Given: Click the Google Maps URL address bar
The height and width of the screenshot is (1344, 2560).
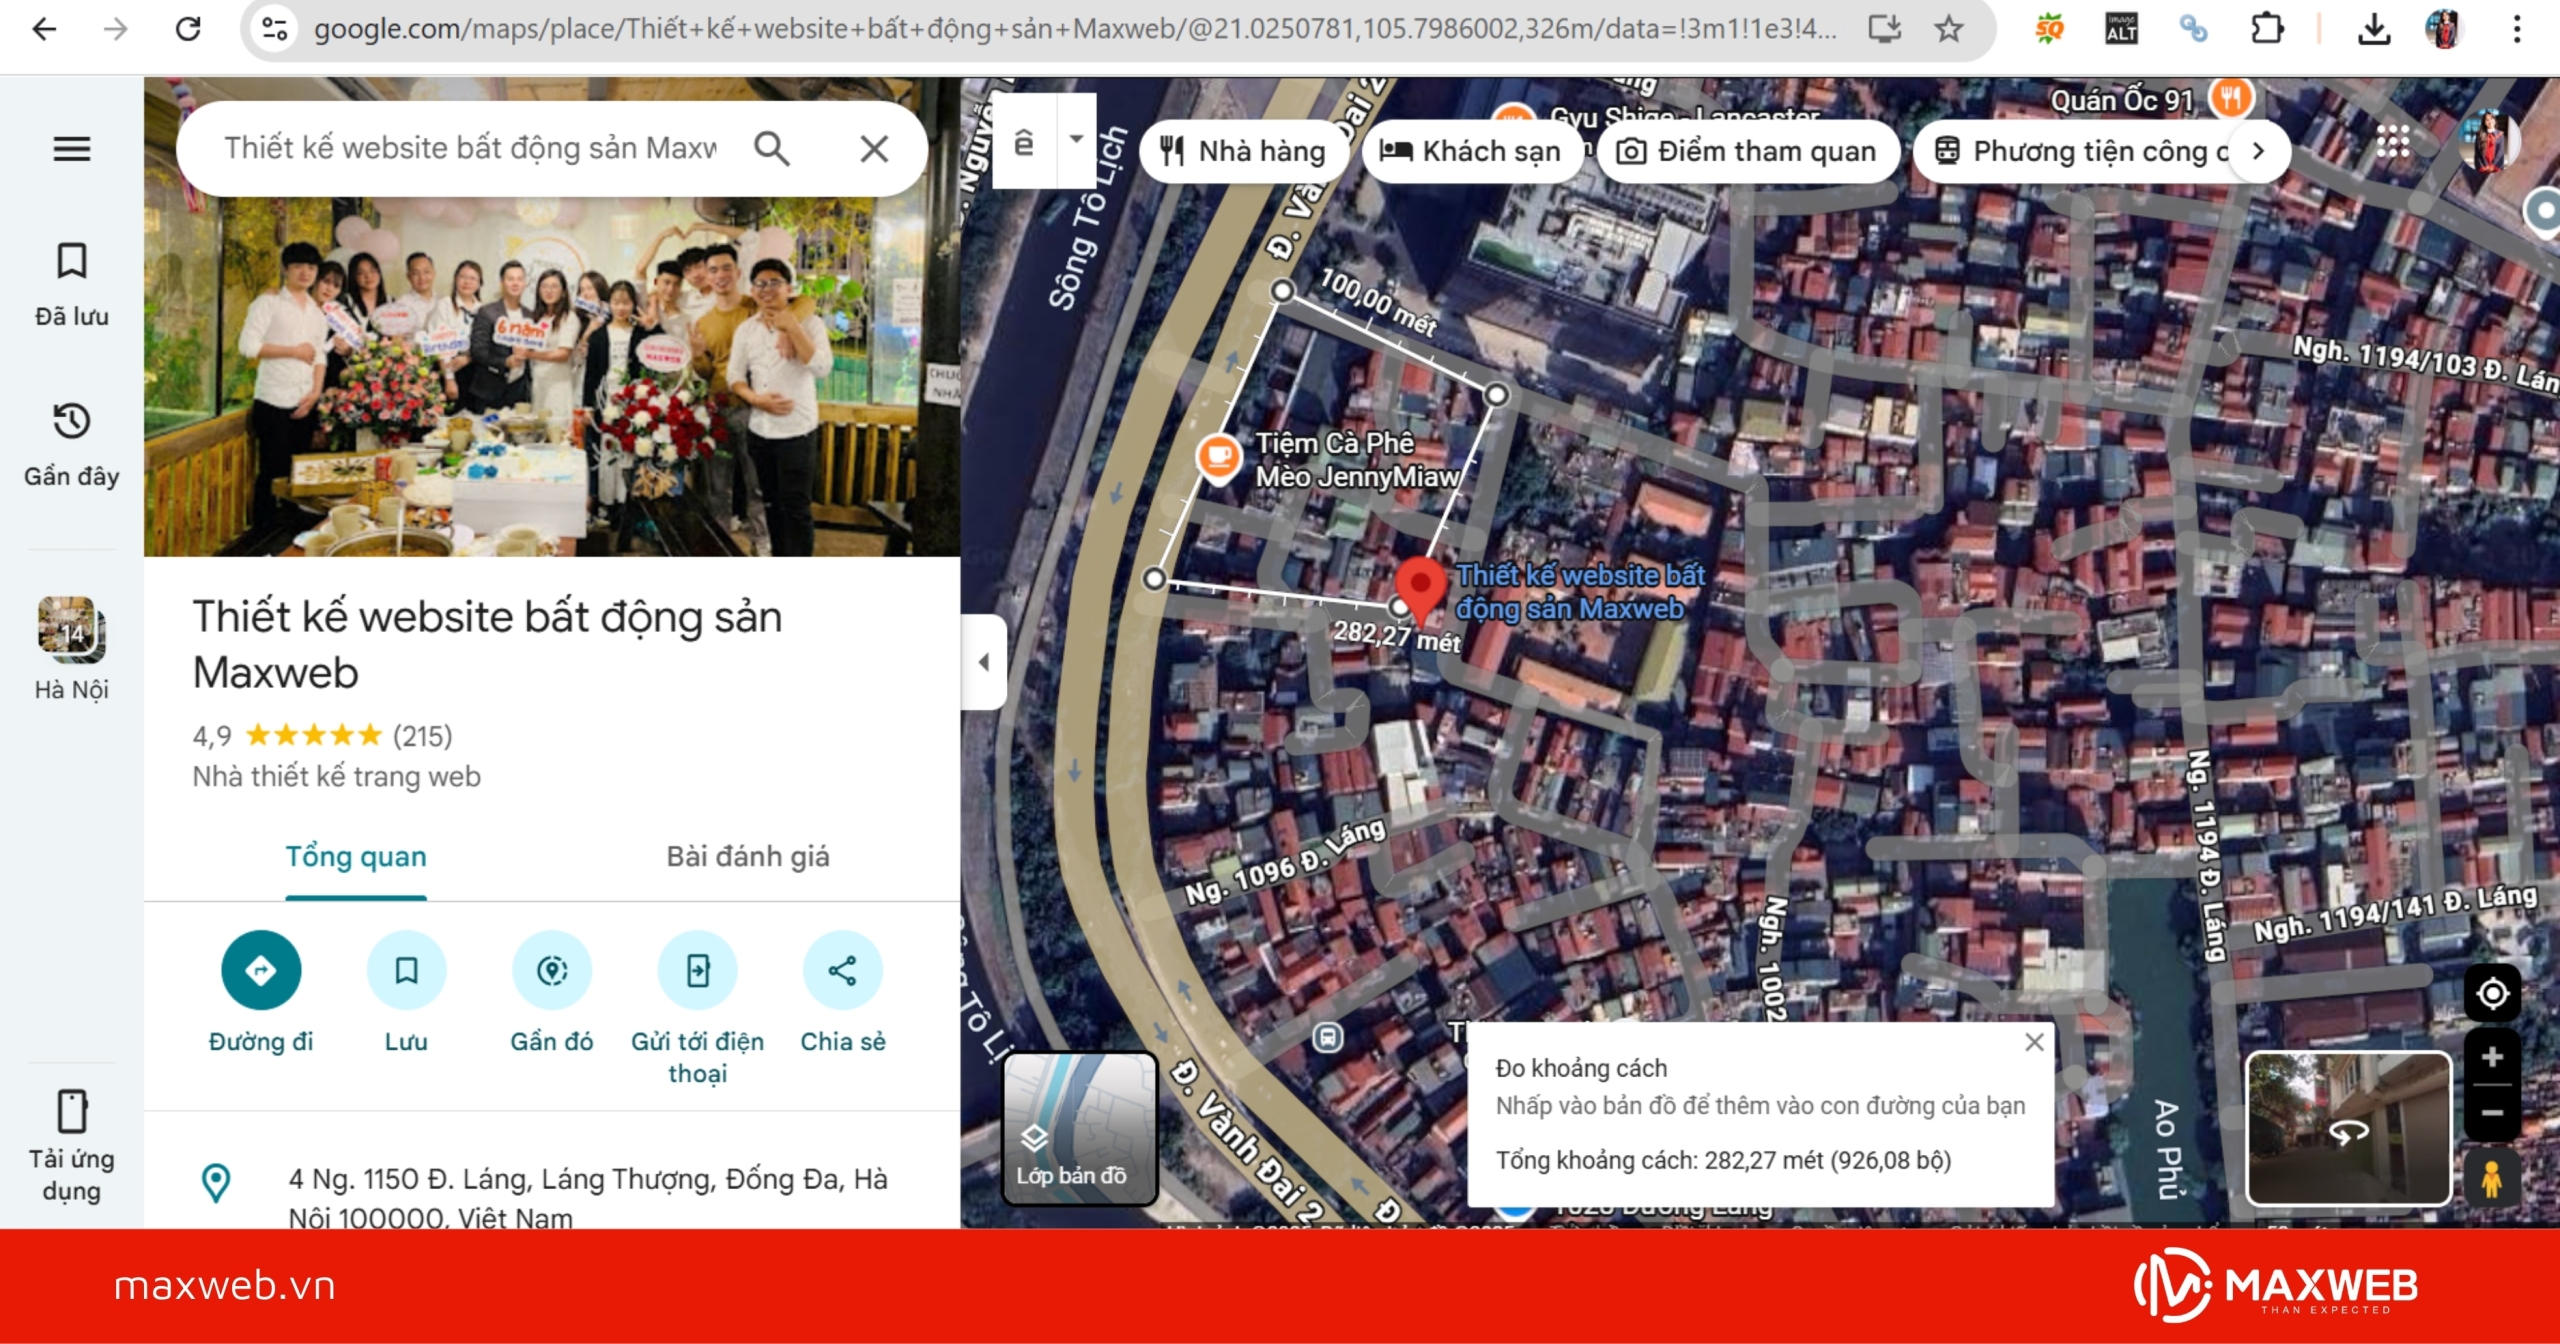Looking at the screenshot, I should point(1074,29).
